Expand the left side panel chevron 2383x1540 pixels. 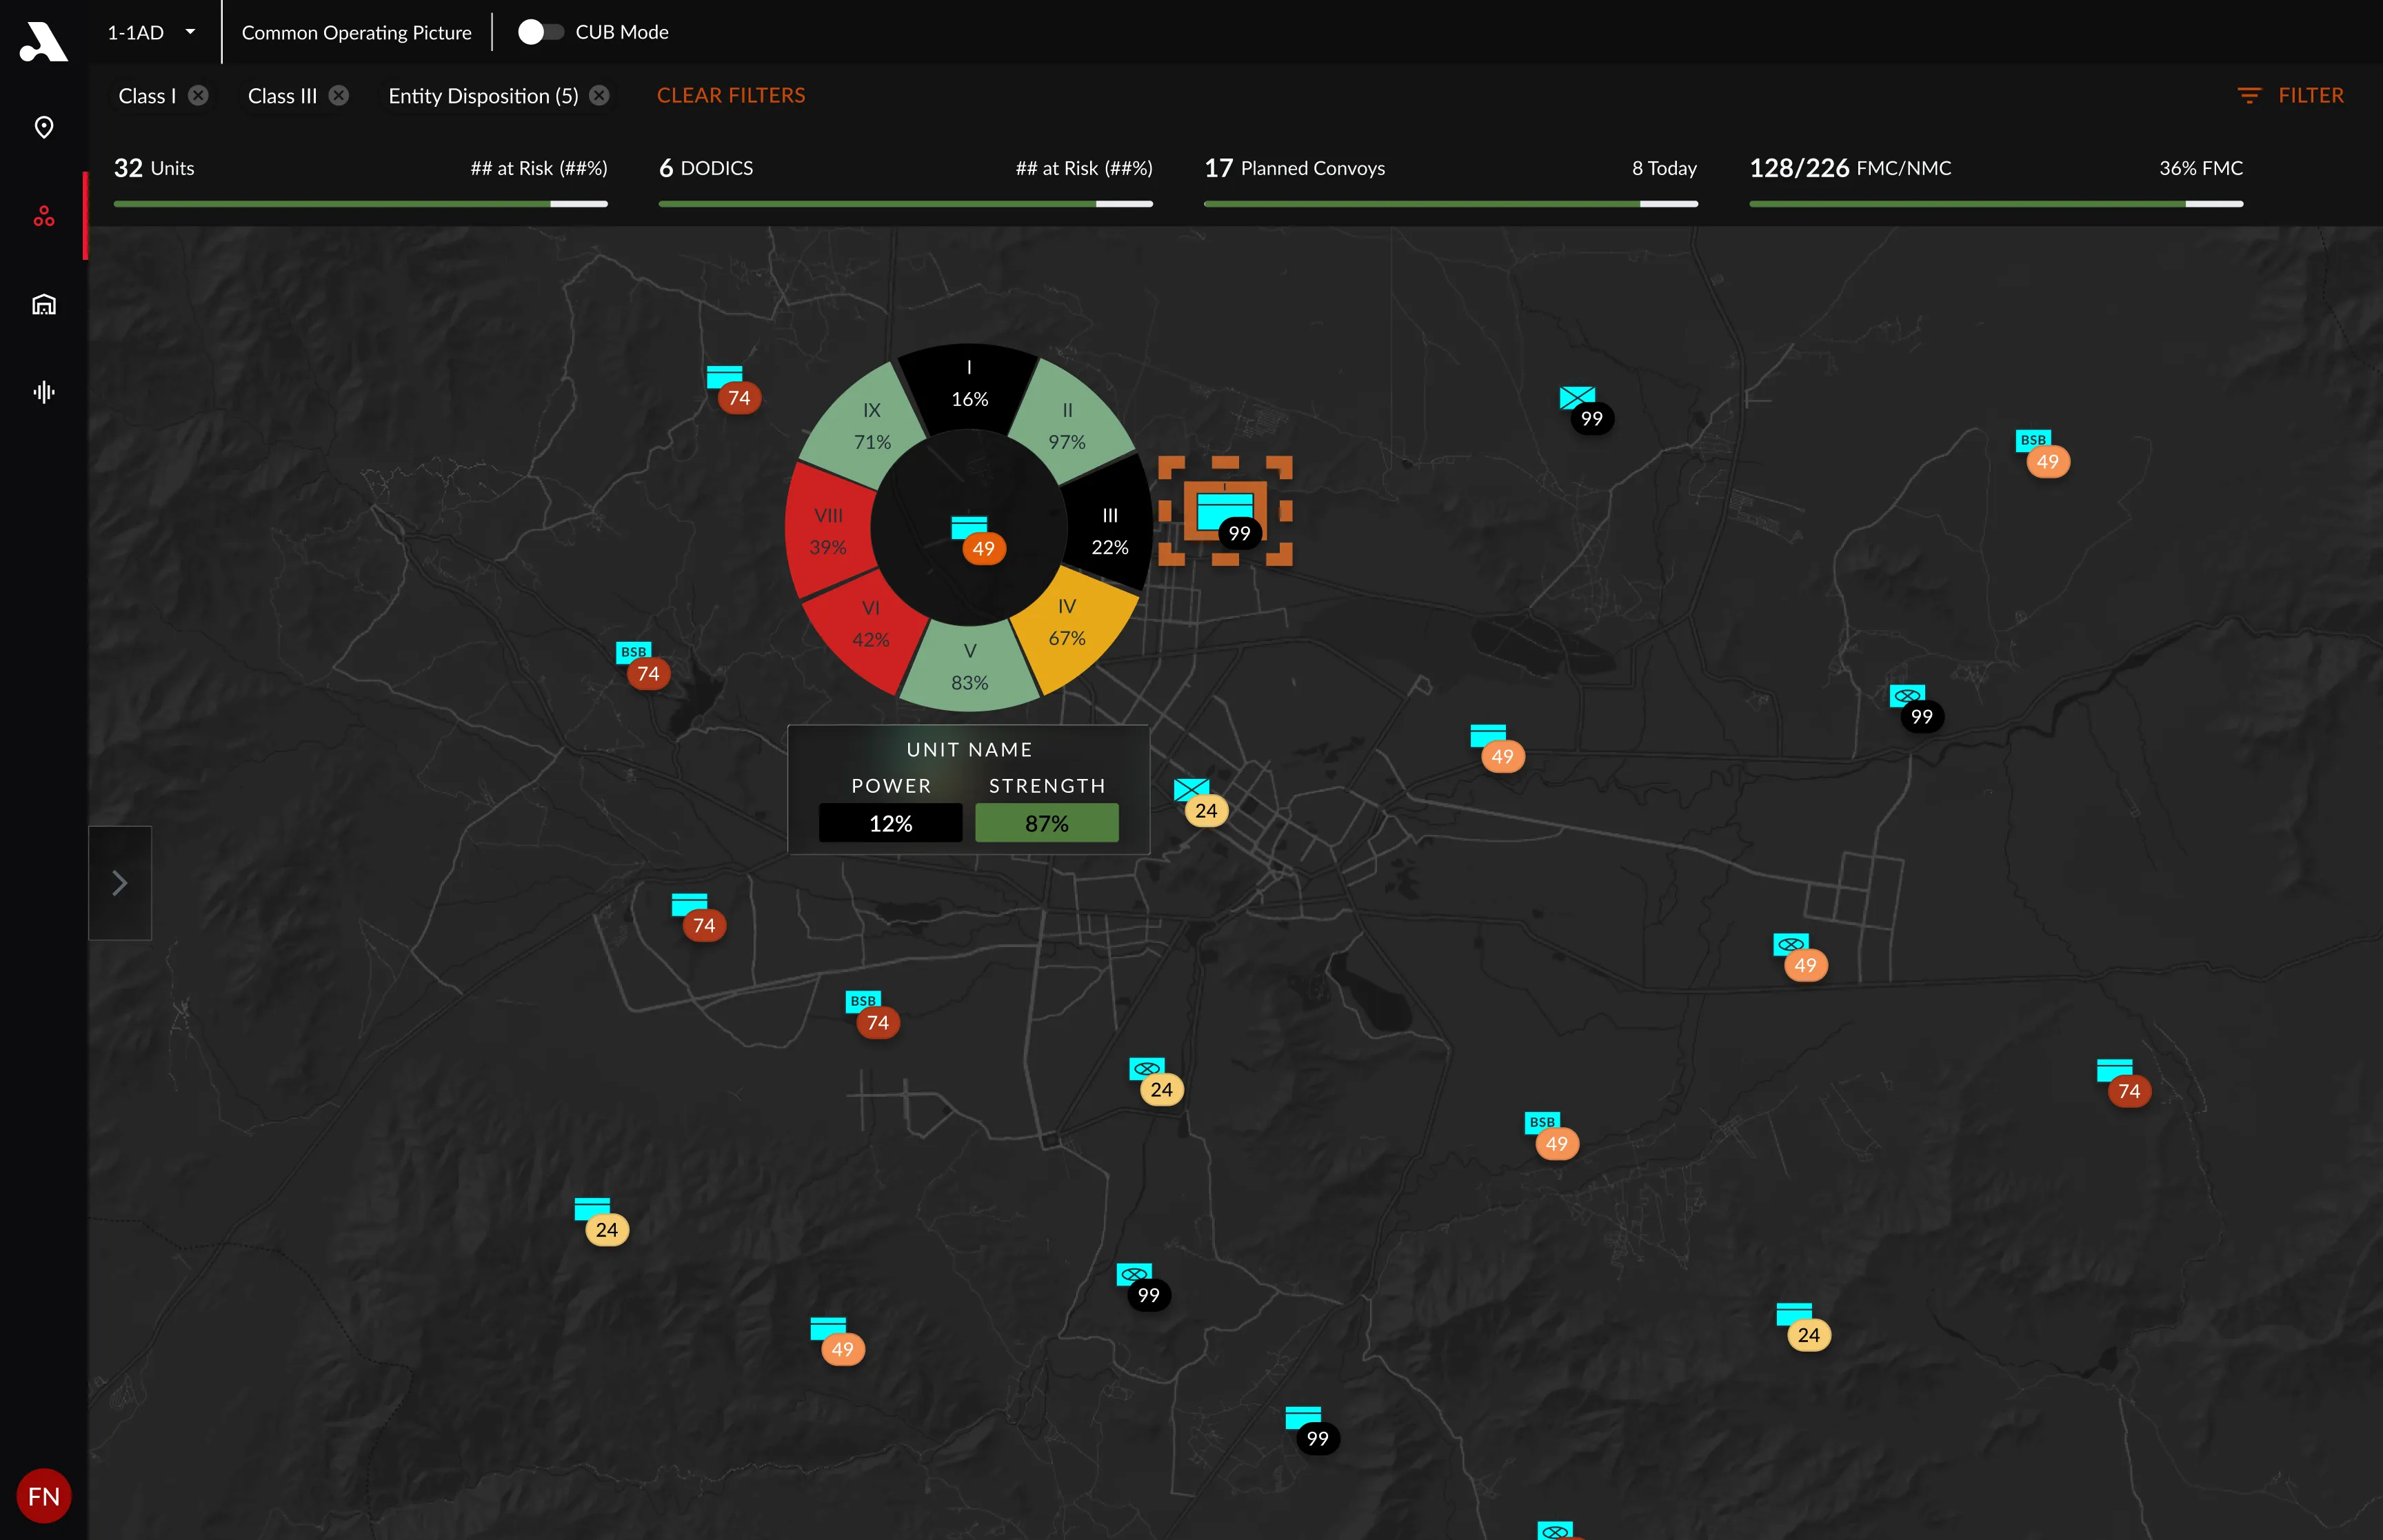[120, 883]
